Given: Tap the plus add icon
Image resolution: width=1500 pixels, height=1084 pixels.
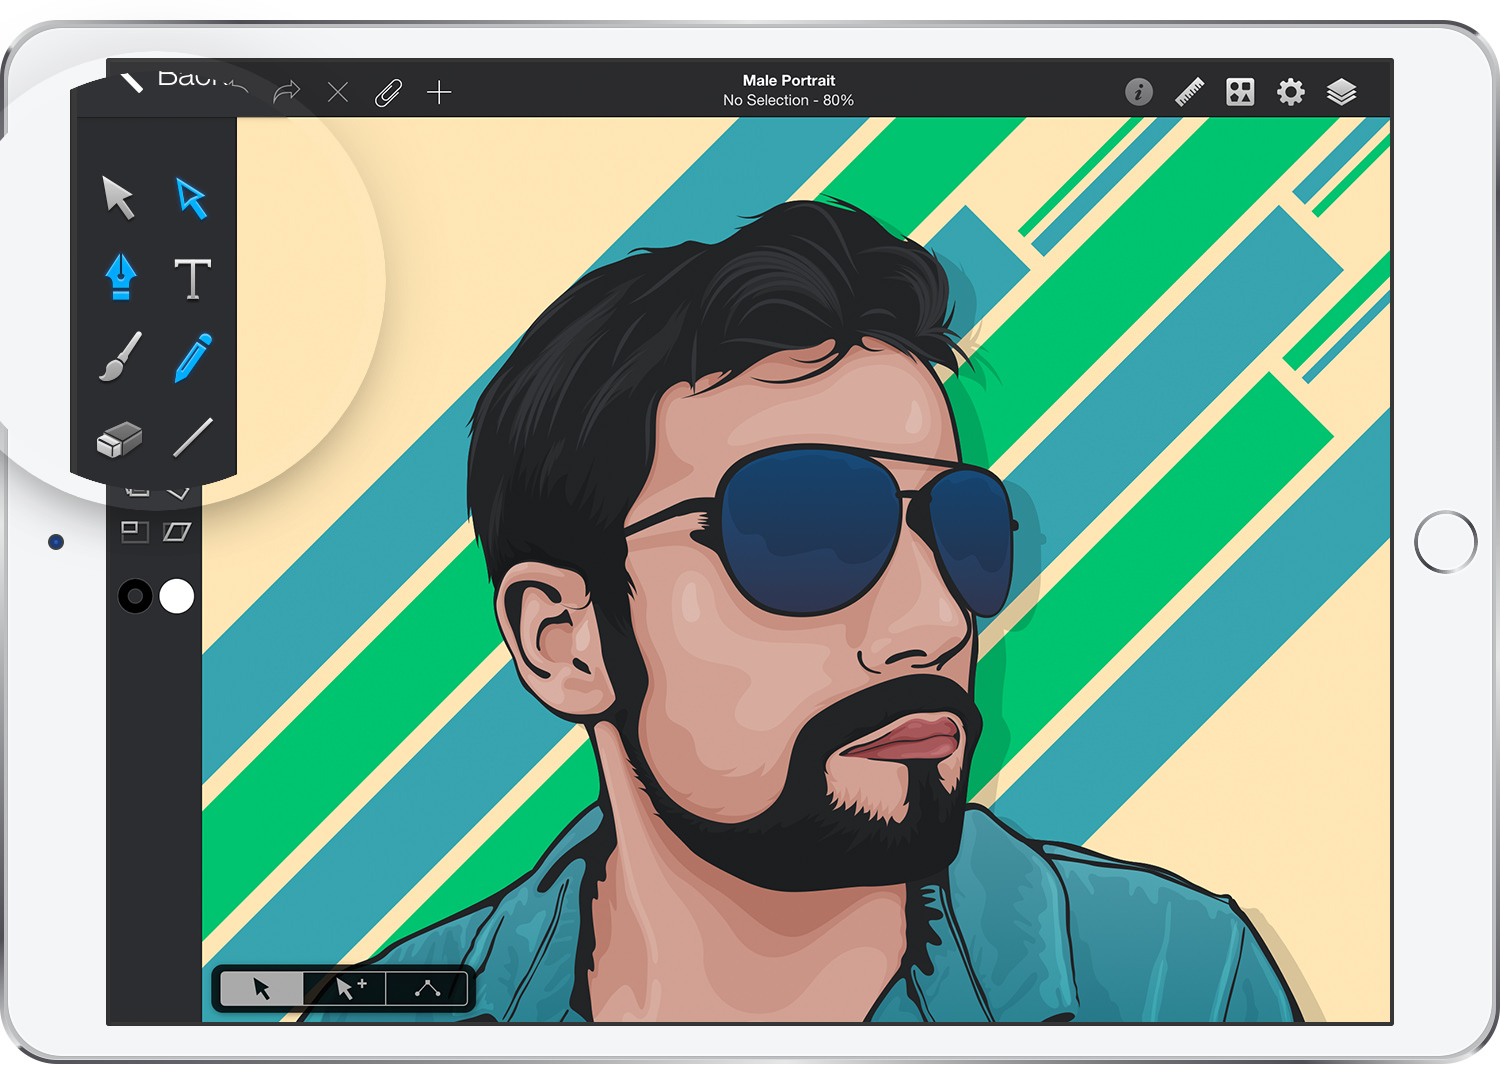Looking at the screenshot, I should (439, 93).
